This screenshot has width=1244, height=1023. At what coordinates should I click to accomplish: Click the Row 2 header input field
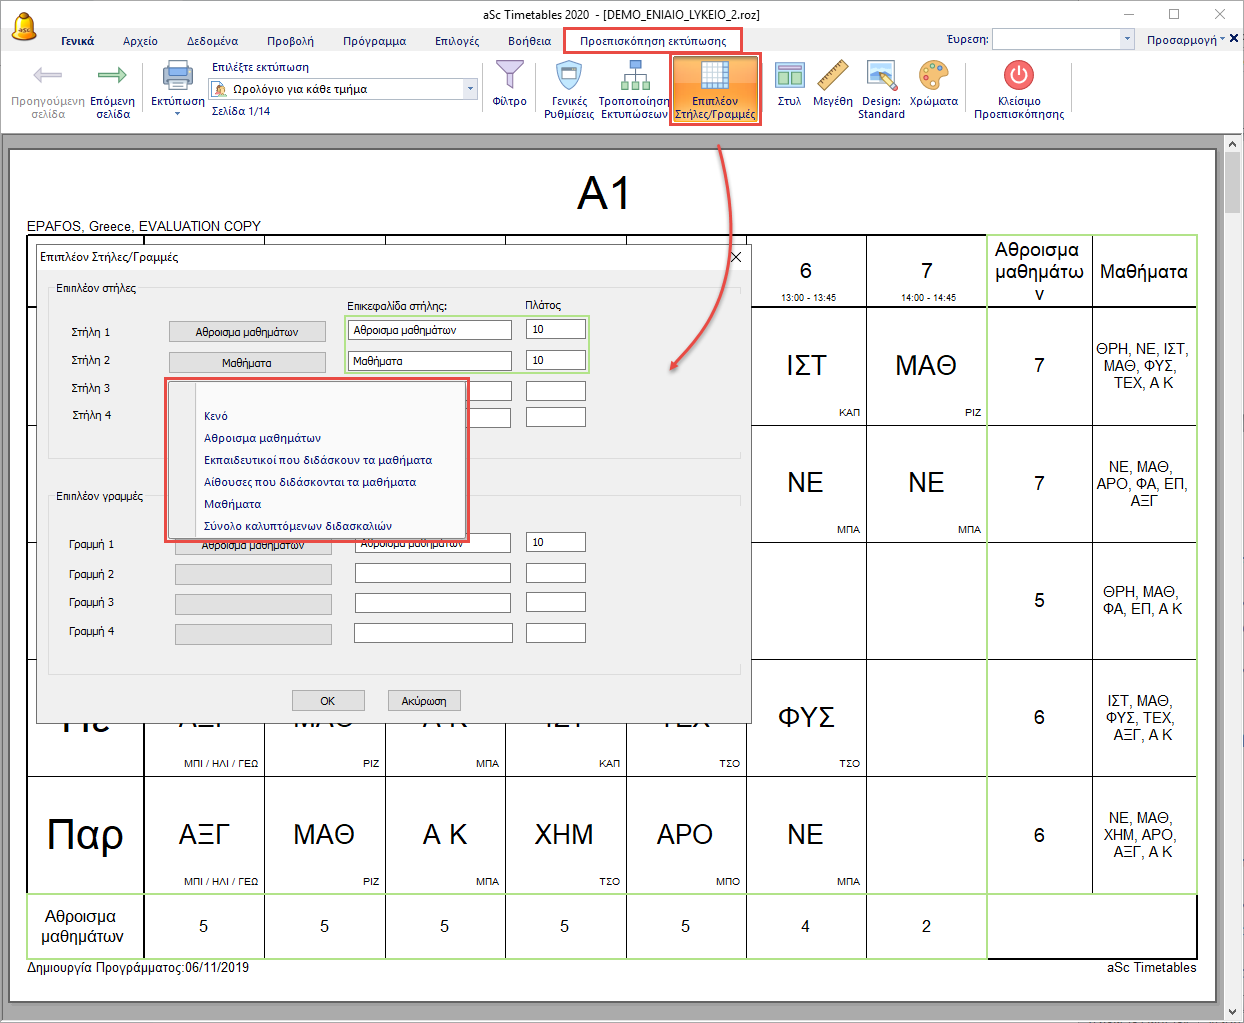pyautogui.click(x=432, y=573)
